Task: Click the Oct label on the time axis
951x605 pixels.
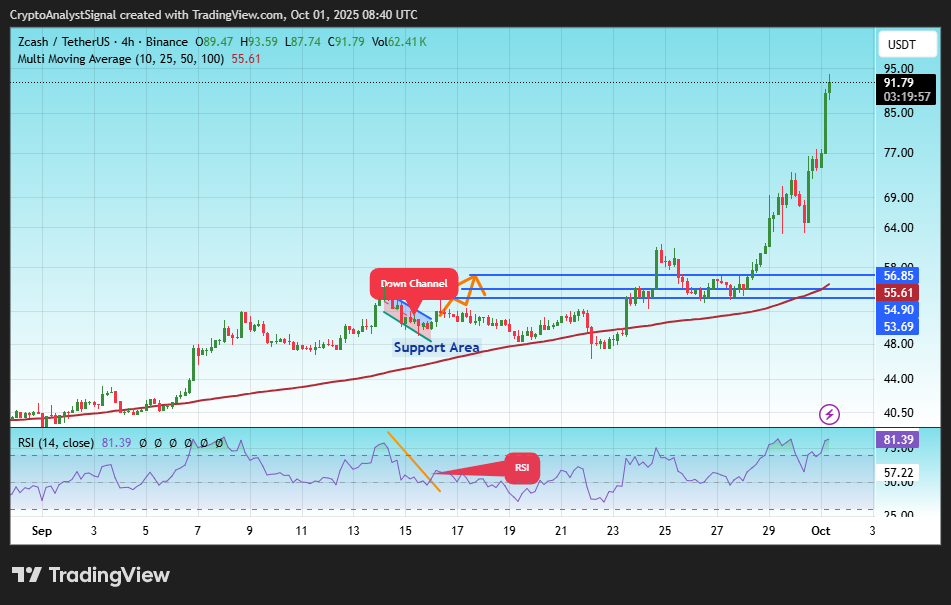Action: click(x=821, y=531)
